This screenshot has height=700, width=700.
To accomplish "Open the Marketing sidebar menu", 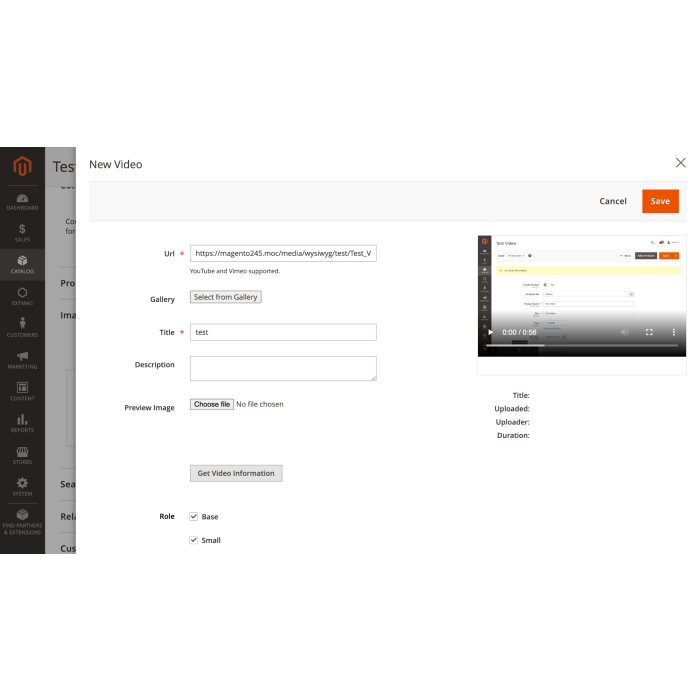I will click(22, 360).
